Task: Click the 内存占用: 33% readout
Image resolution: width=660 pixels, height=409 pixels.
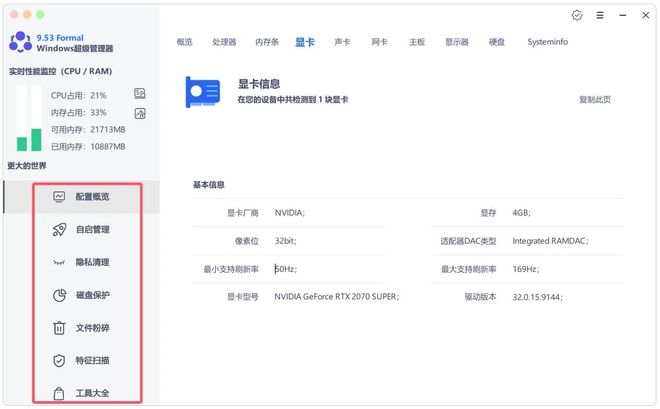Action: 78,113
